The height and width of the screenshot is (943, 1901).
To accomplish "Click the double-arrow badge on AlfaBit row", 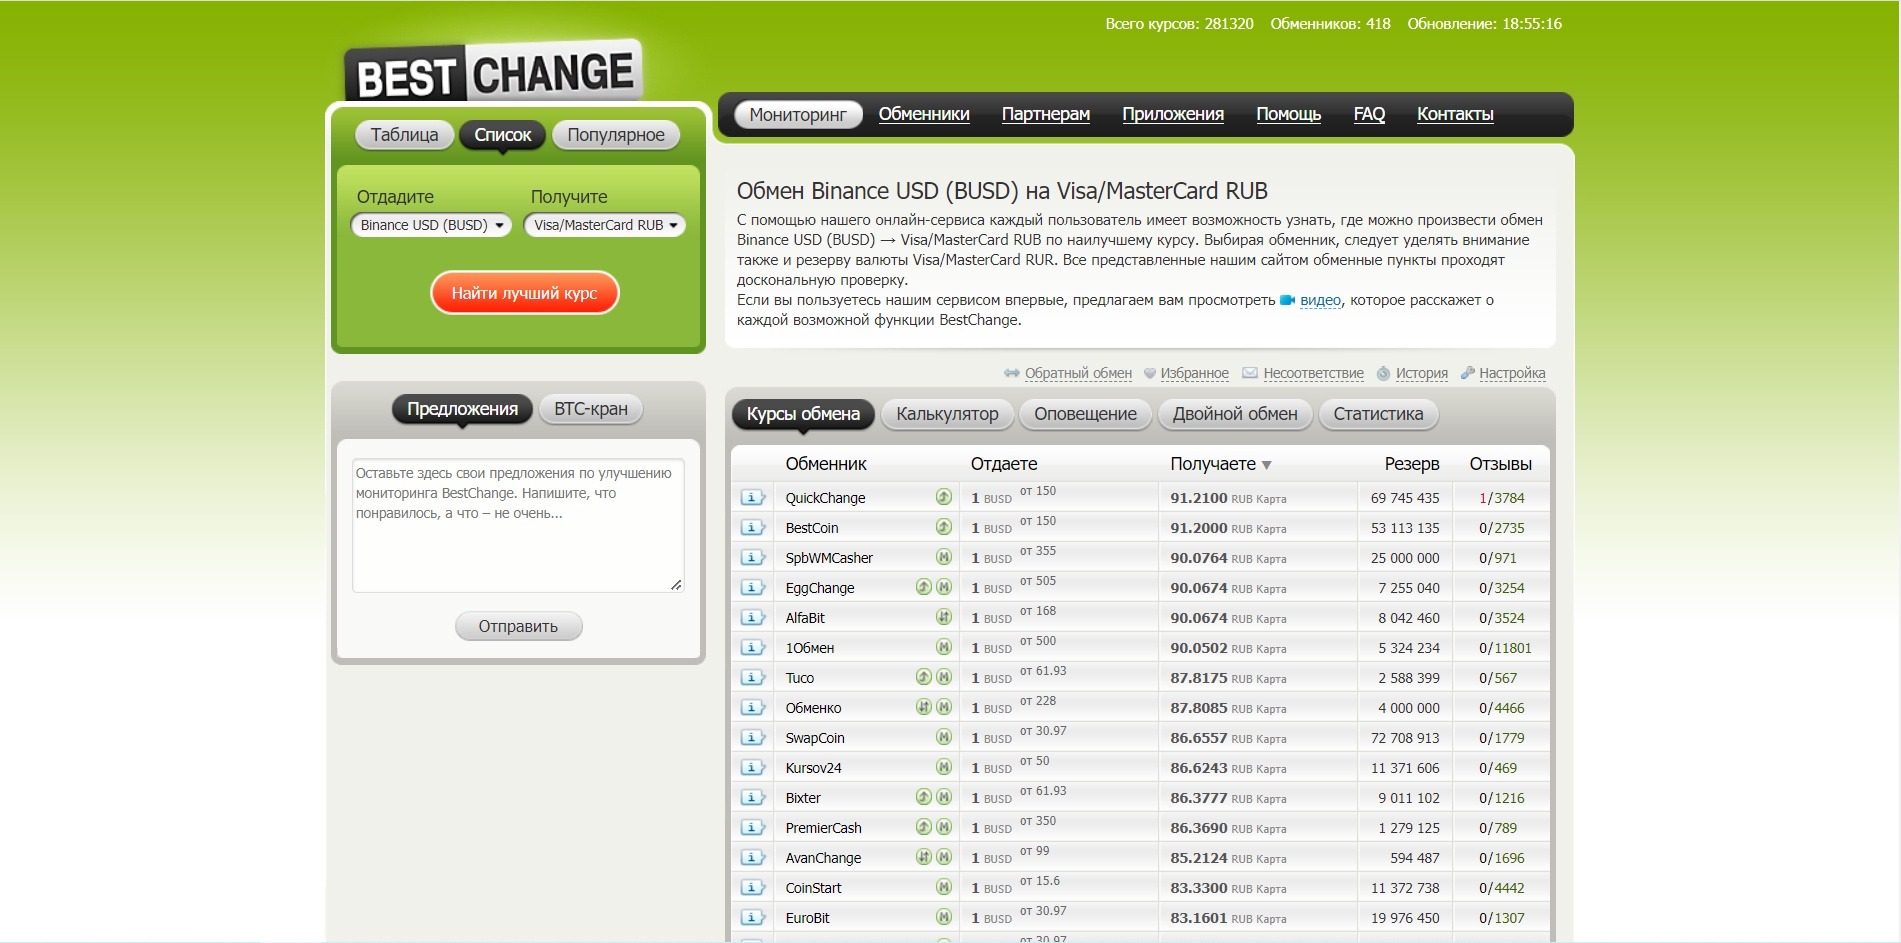I will (943, 617).
